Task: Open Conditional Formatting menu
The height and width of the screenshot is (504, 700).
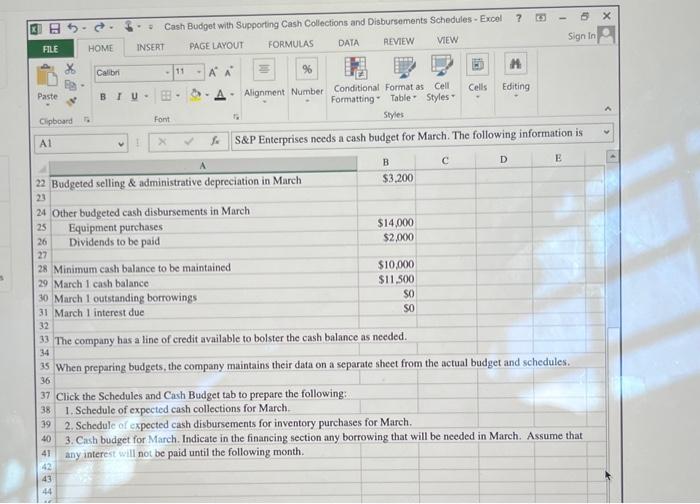Action: 355,80
